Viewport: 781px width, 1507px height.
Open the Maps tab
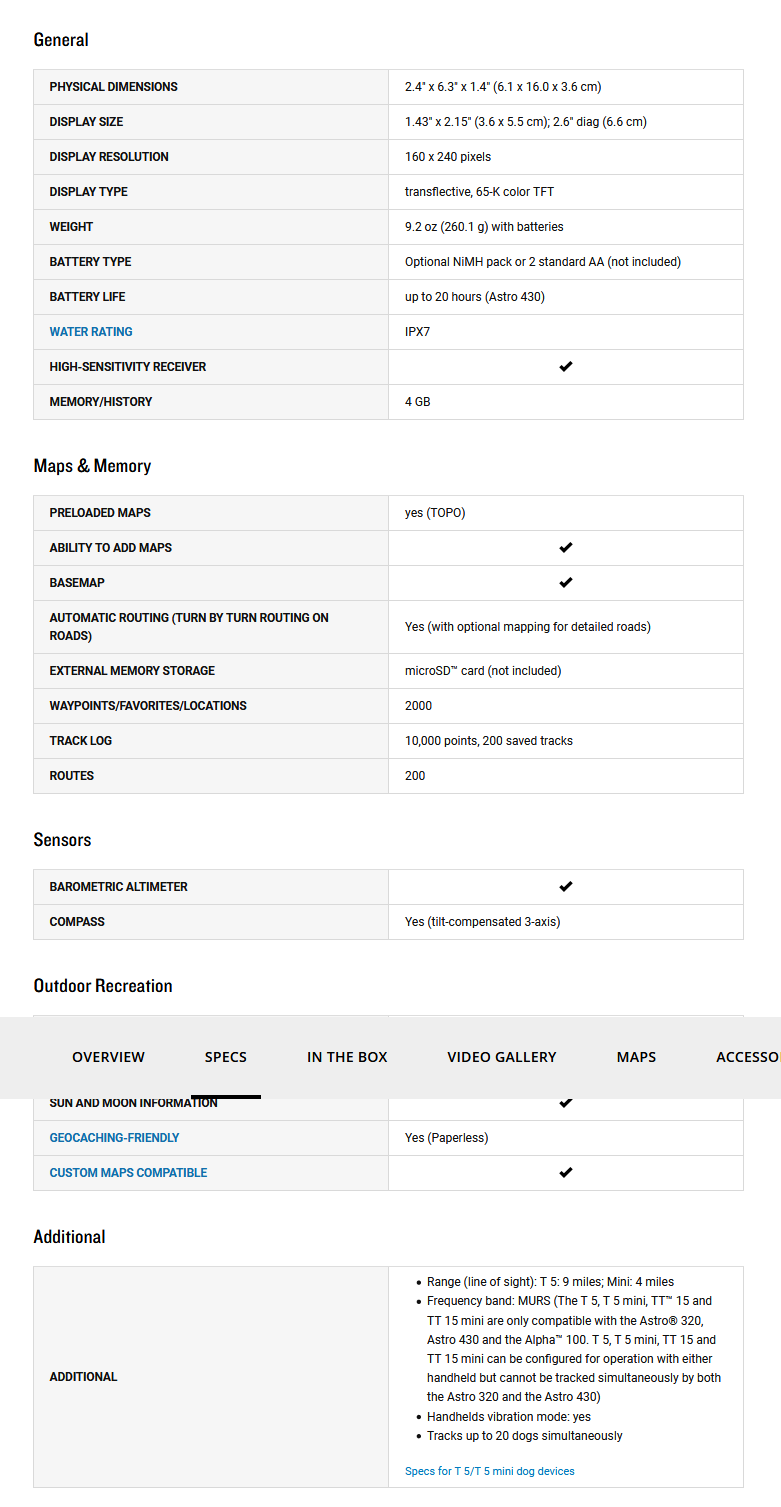tap(636, 1057)
